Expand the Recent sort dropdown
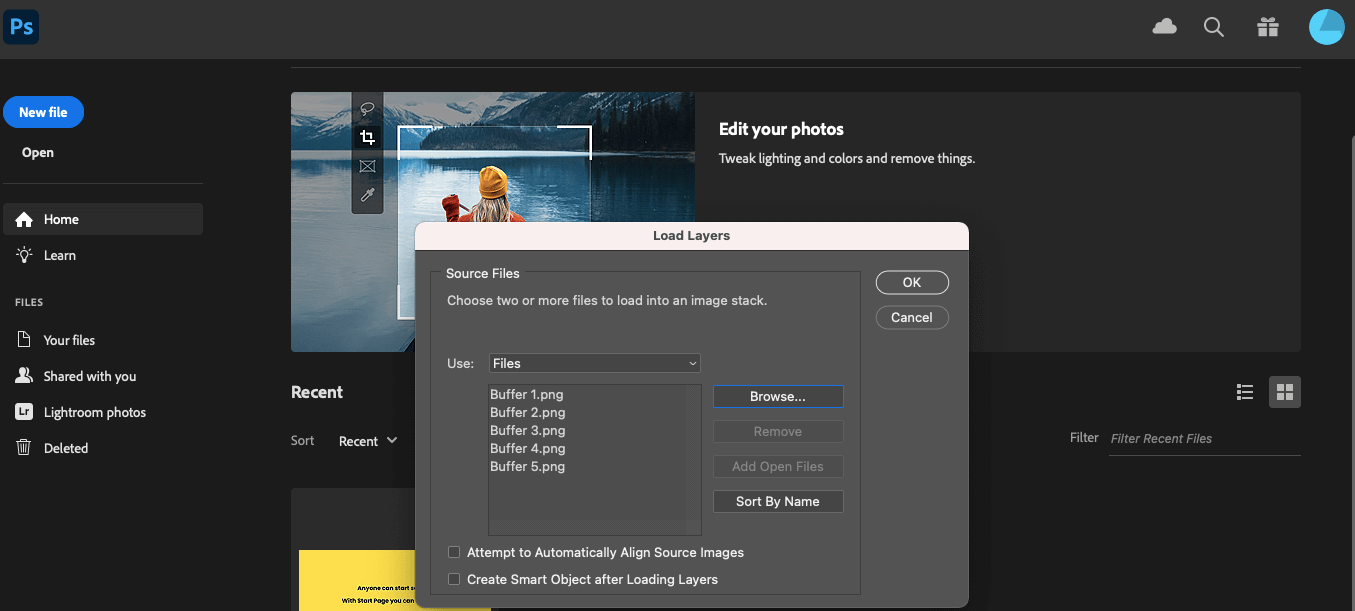Screen dimensions: 1355x611 tap(368, 440)
